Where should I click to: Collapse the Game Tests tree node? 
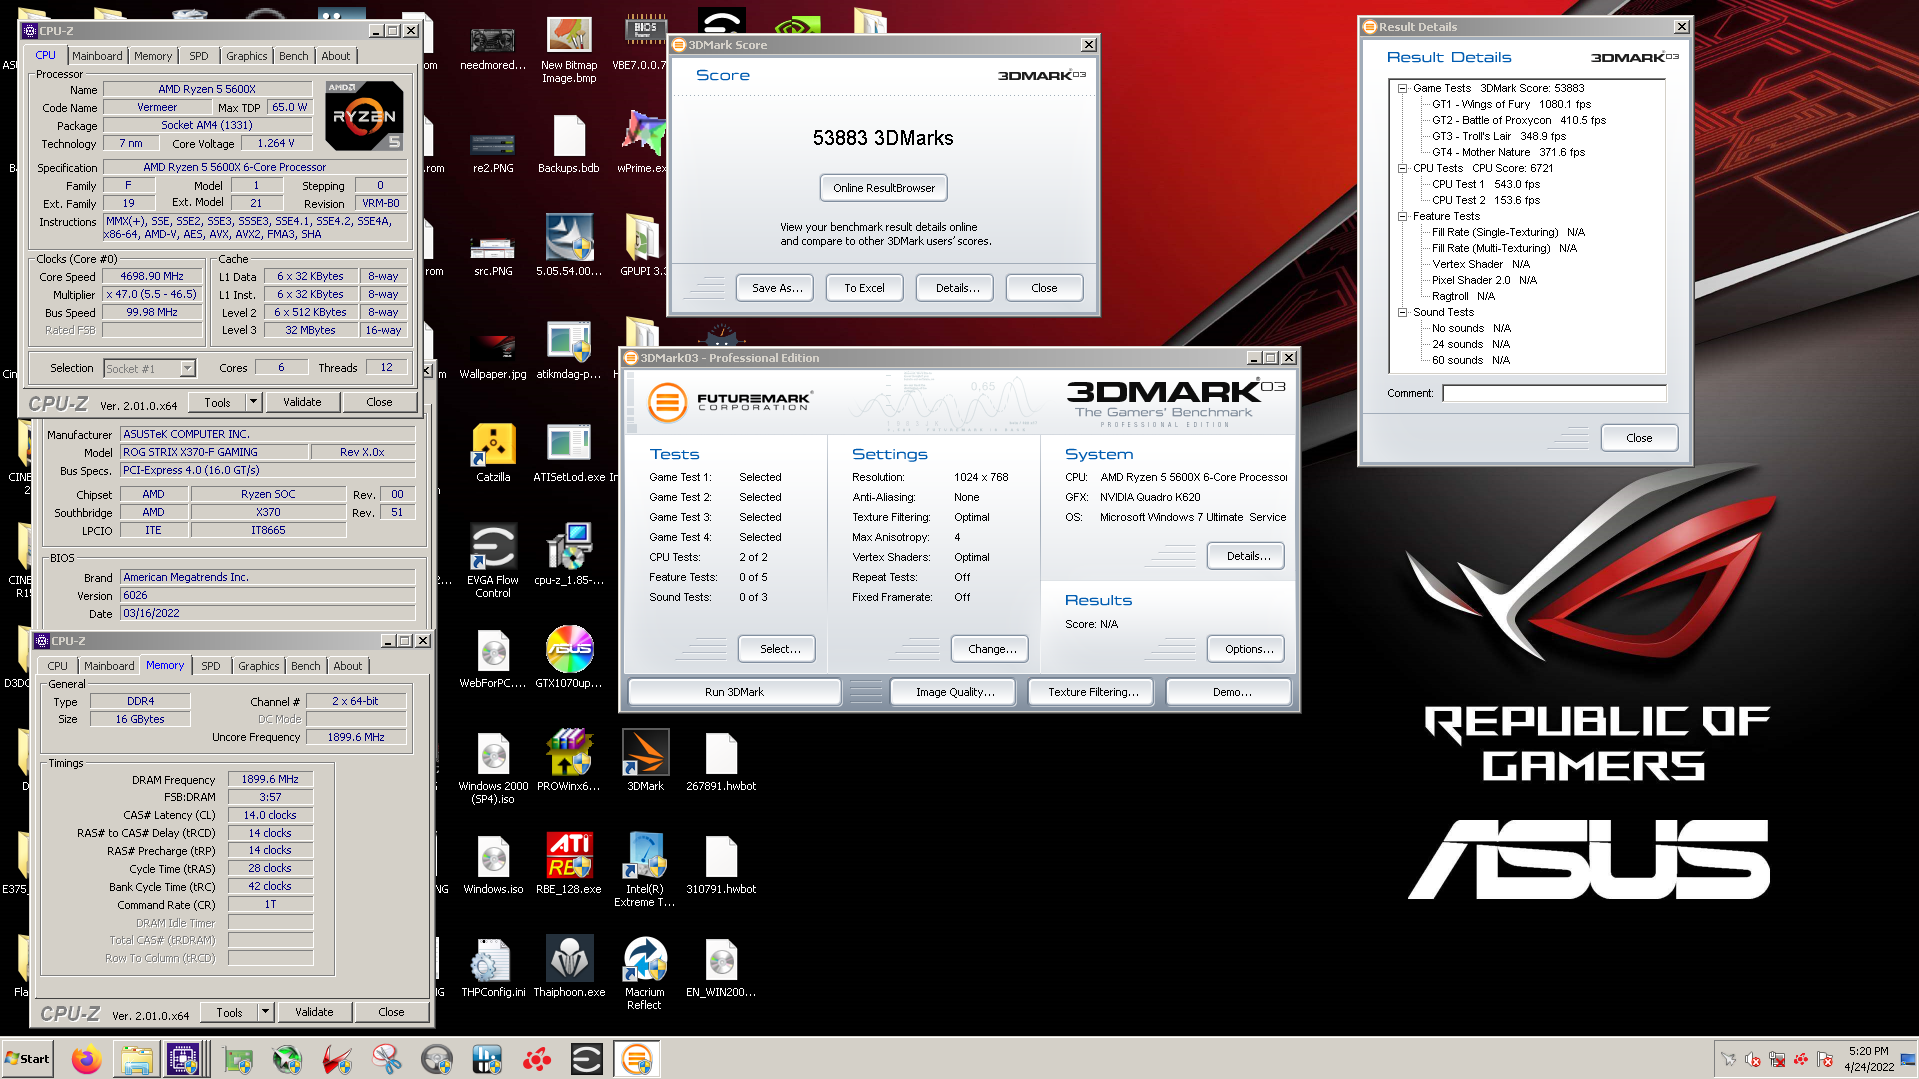coord(1402,88)
